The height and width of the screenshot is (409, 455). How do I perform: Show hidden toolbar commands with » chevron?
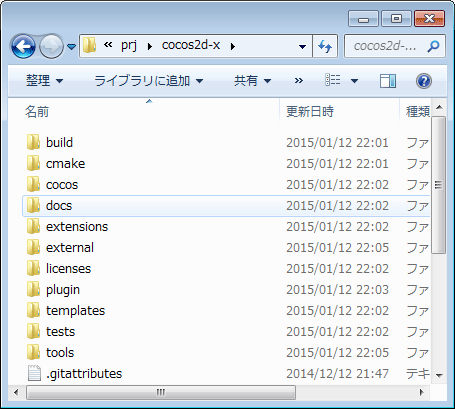pyautogui.click(x=299, y=81)
